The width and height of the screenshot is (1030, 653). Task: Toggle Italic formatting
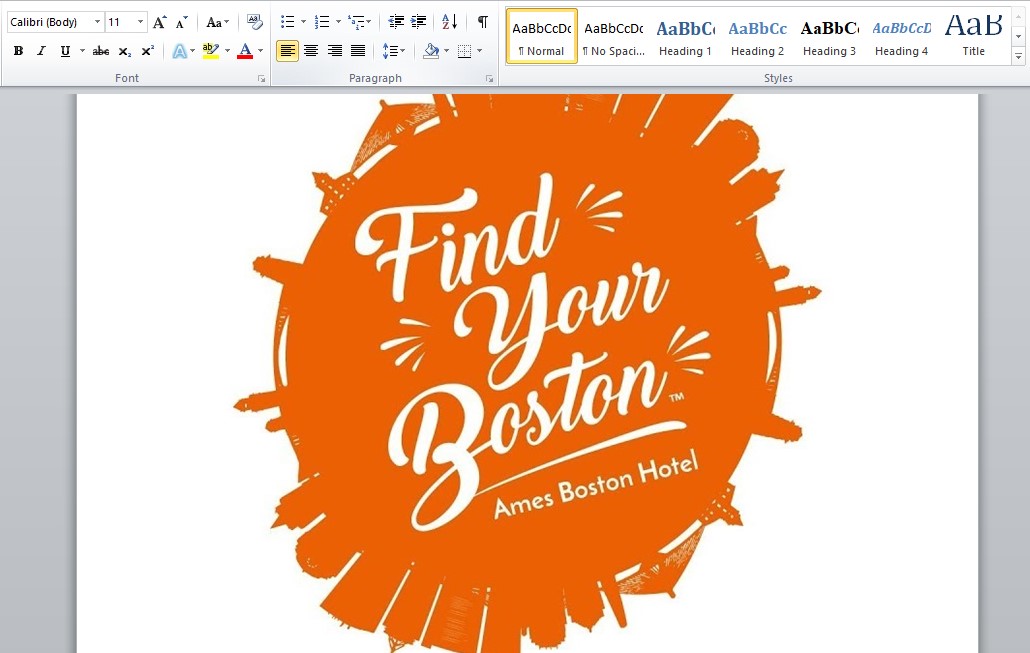(41, 51)
